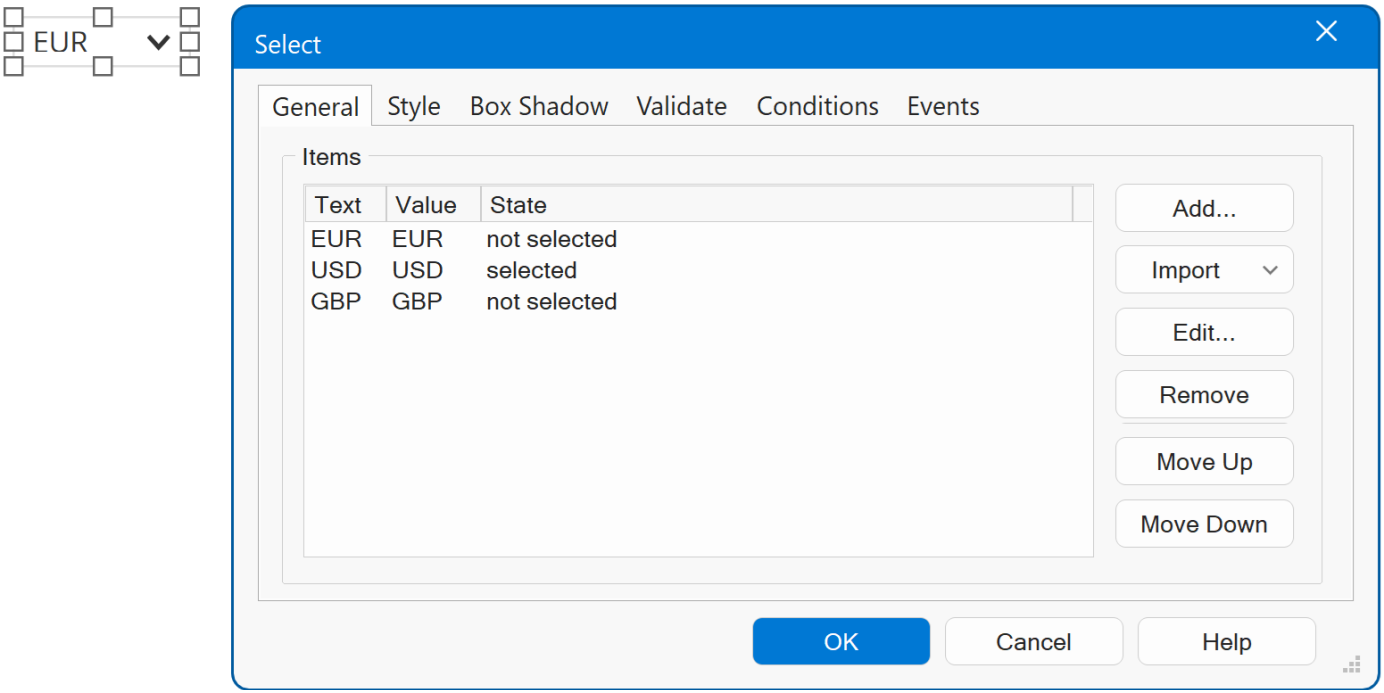Open the Conditions tab
Viewport: 1384px width, 693px height.
(x=817, y=107)
